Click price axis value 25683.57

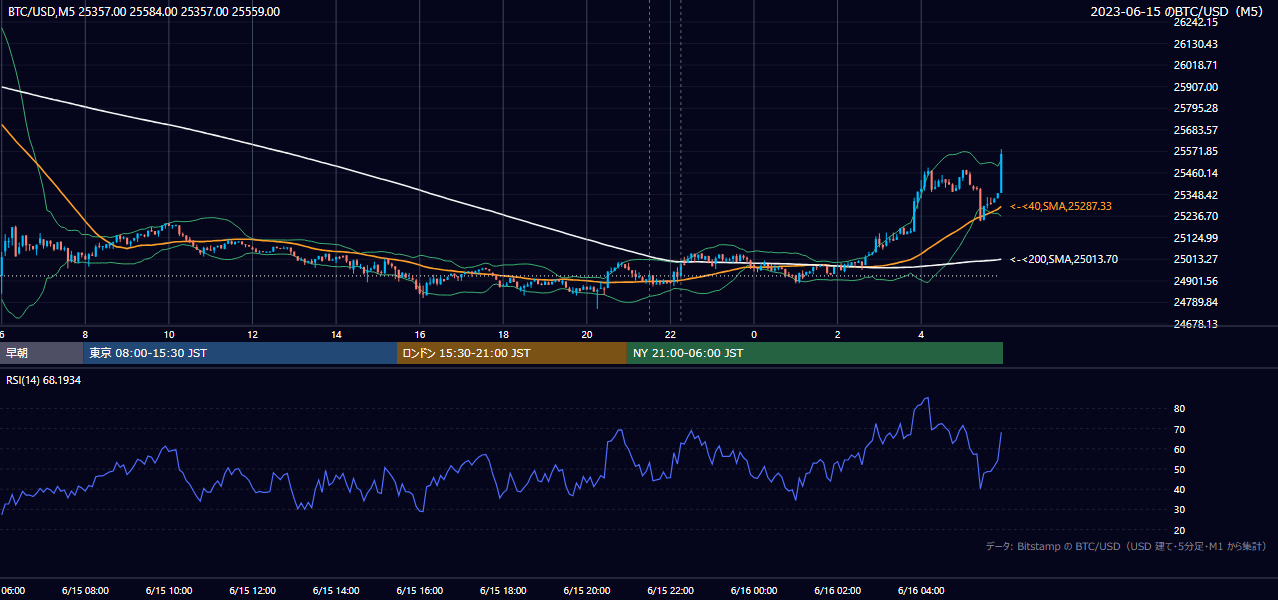point(1195,130)
